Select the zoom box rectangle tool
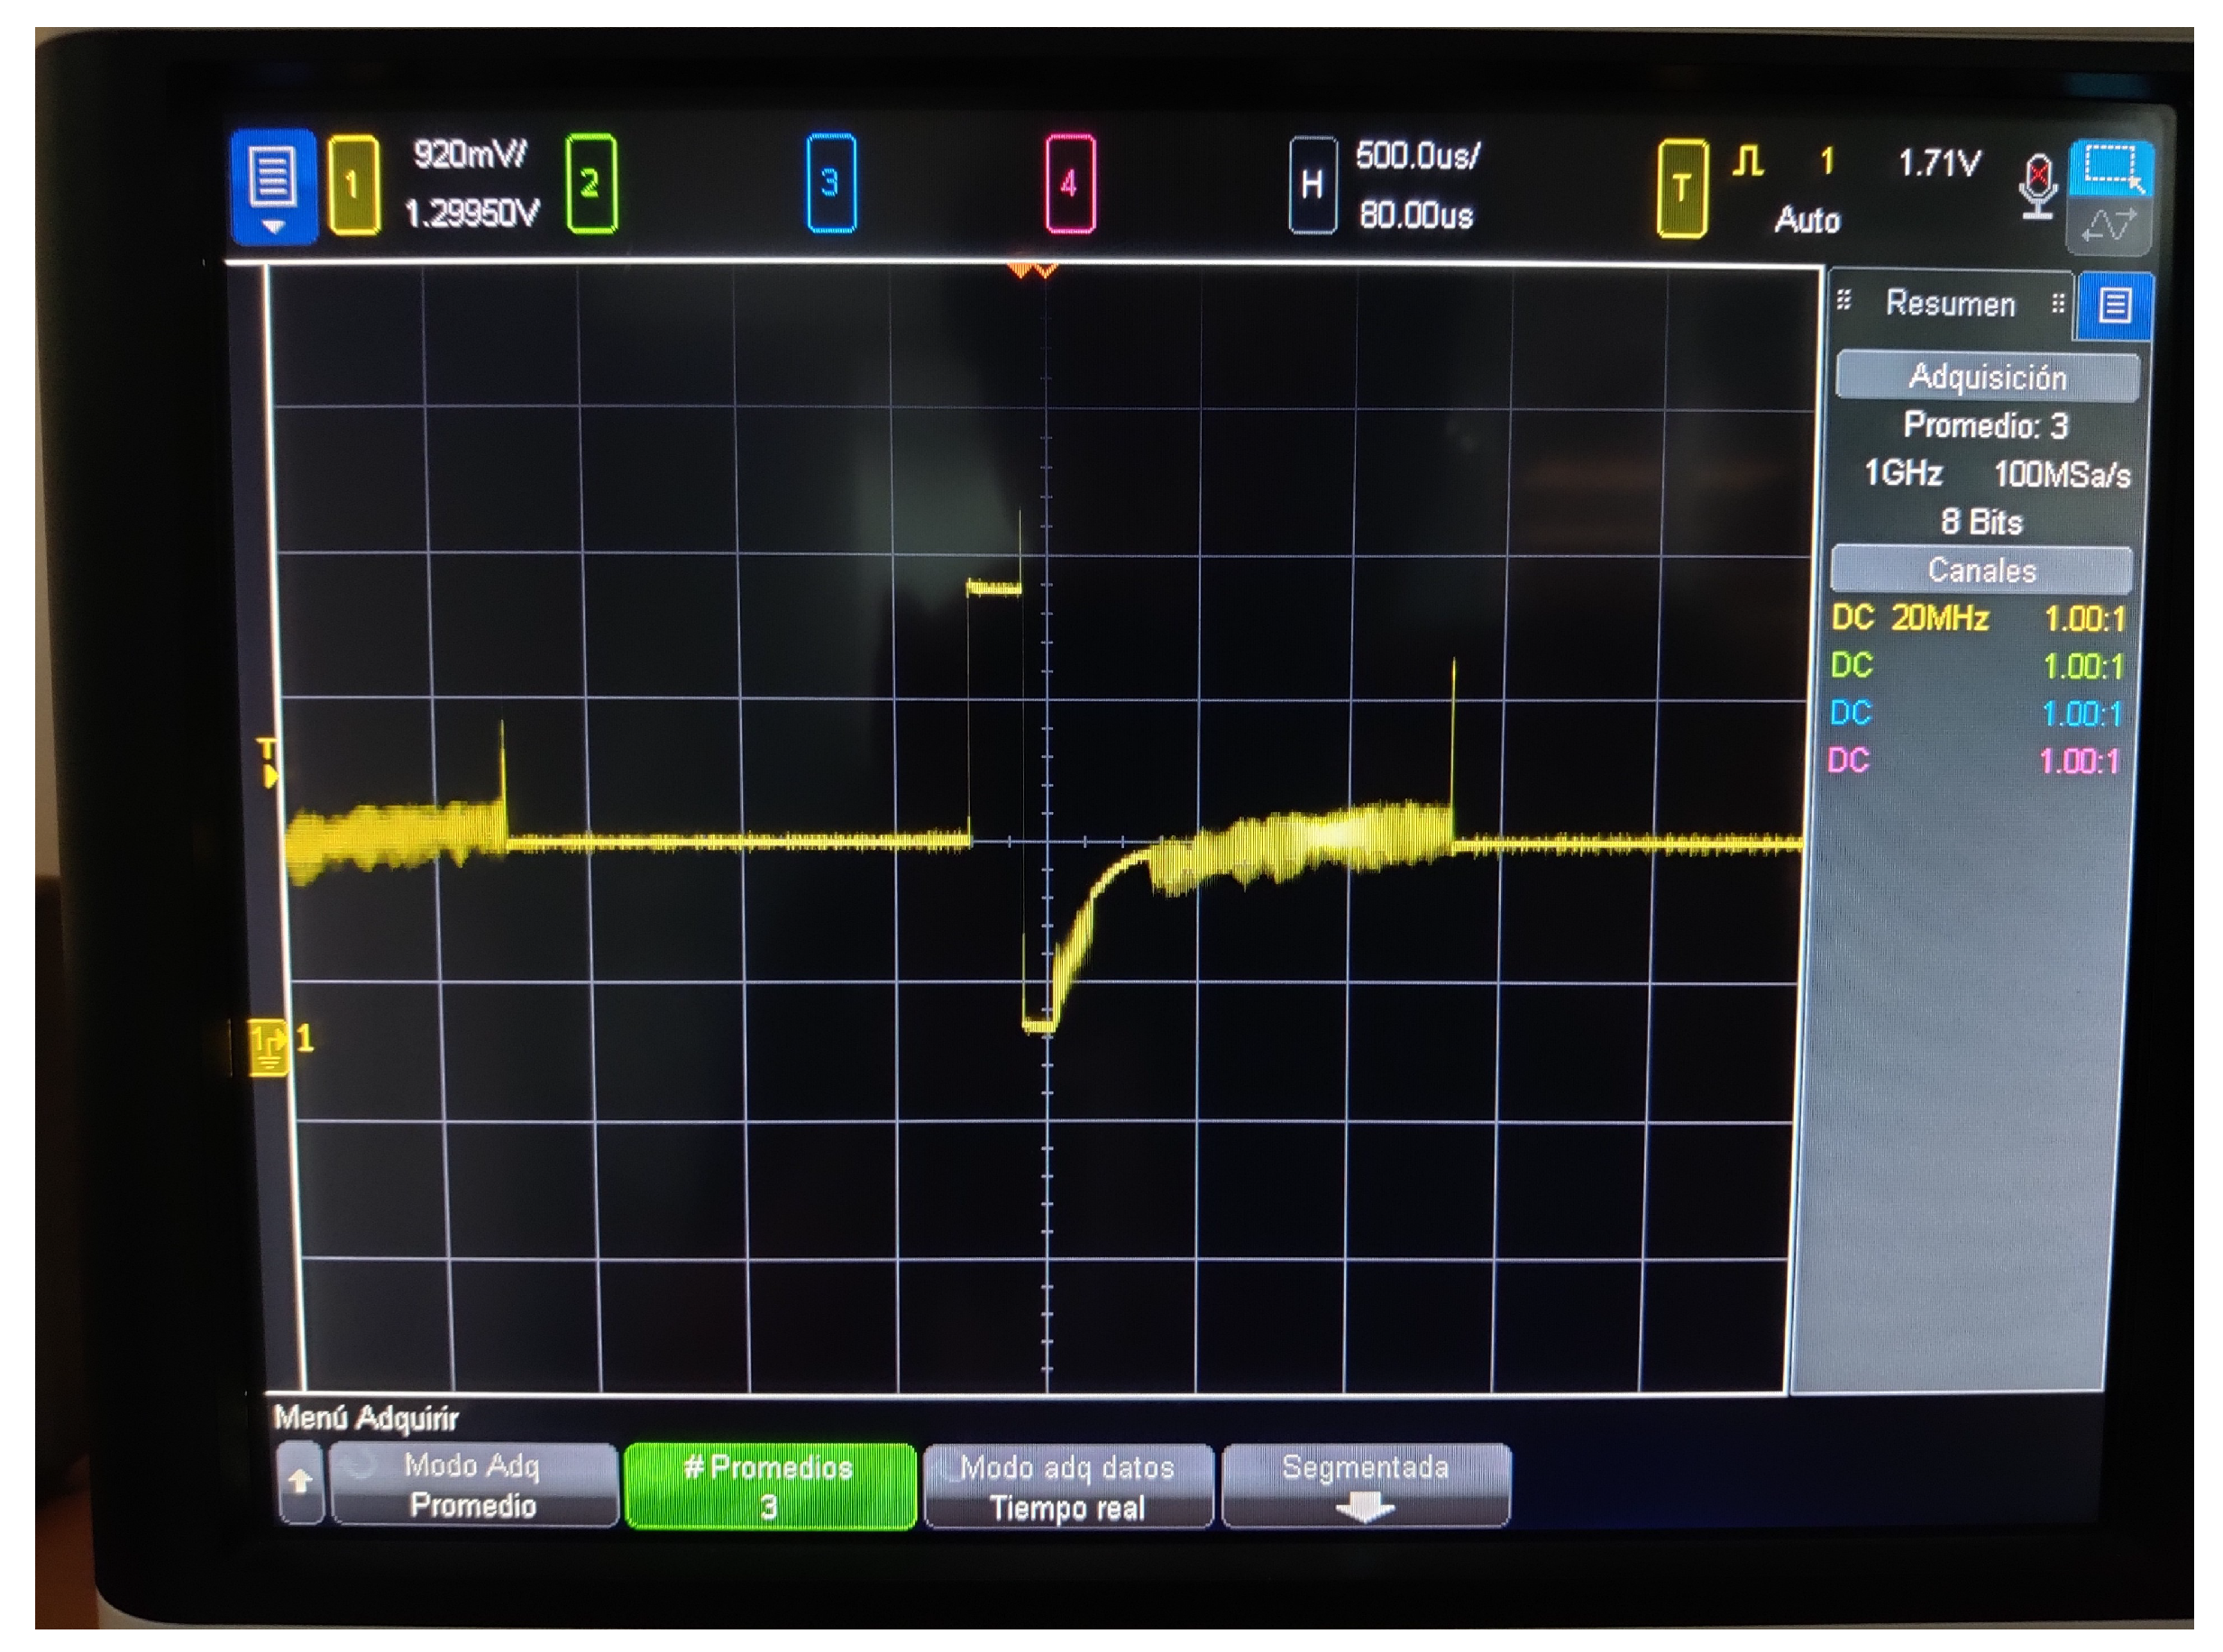 tap(2110, 166)
